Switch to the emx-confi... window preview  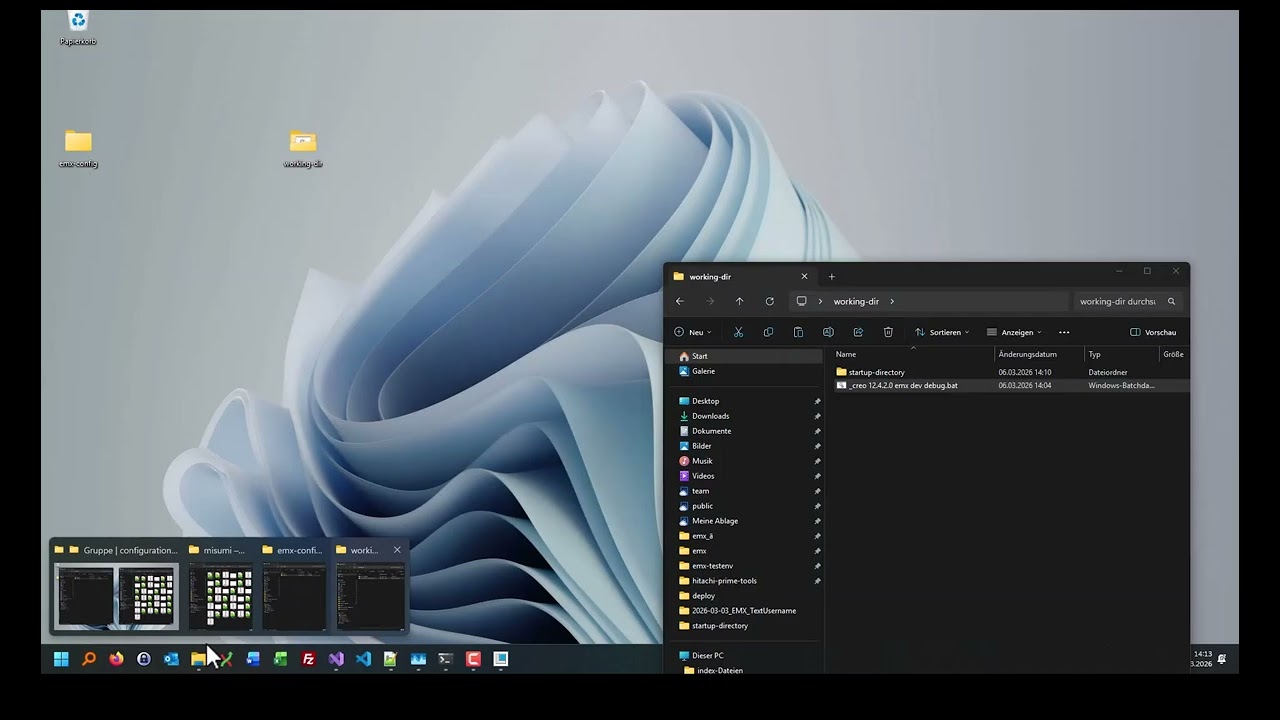295,587
